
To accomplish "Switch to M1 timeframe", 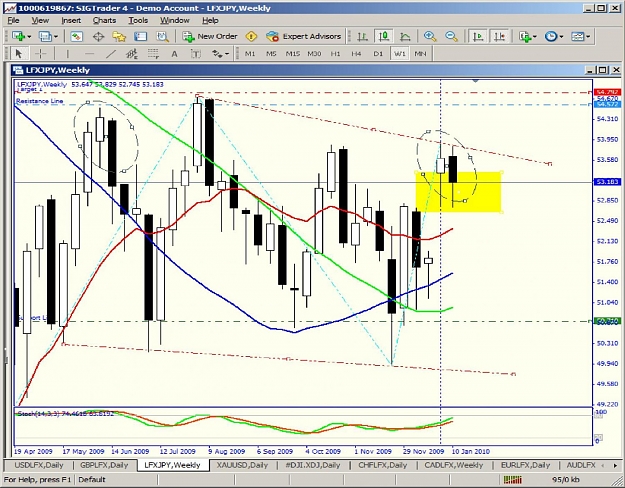I will point(250,53).
